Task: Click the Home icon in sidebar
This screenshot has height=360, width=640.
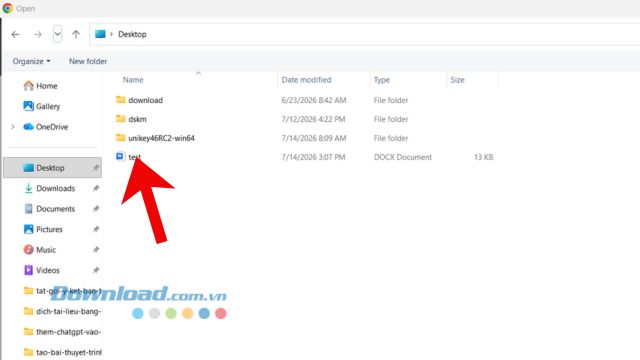Action: [28, 86]
